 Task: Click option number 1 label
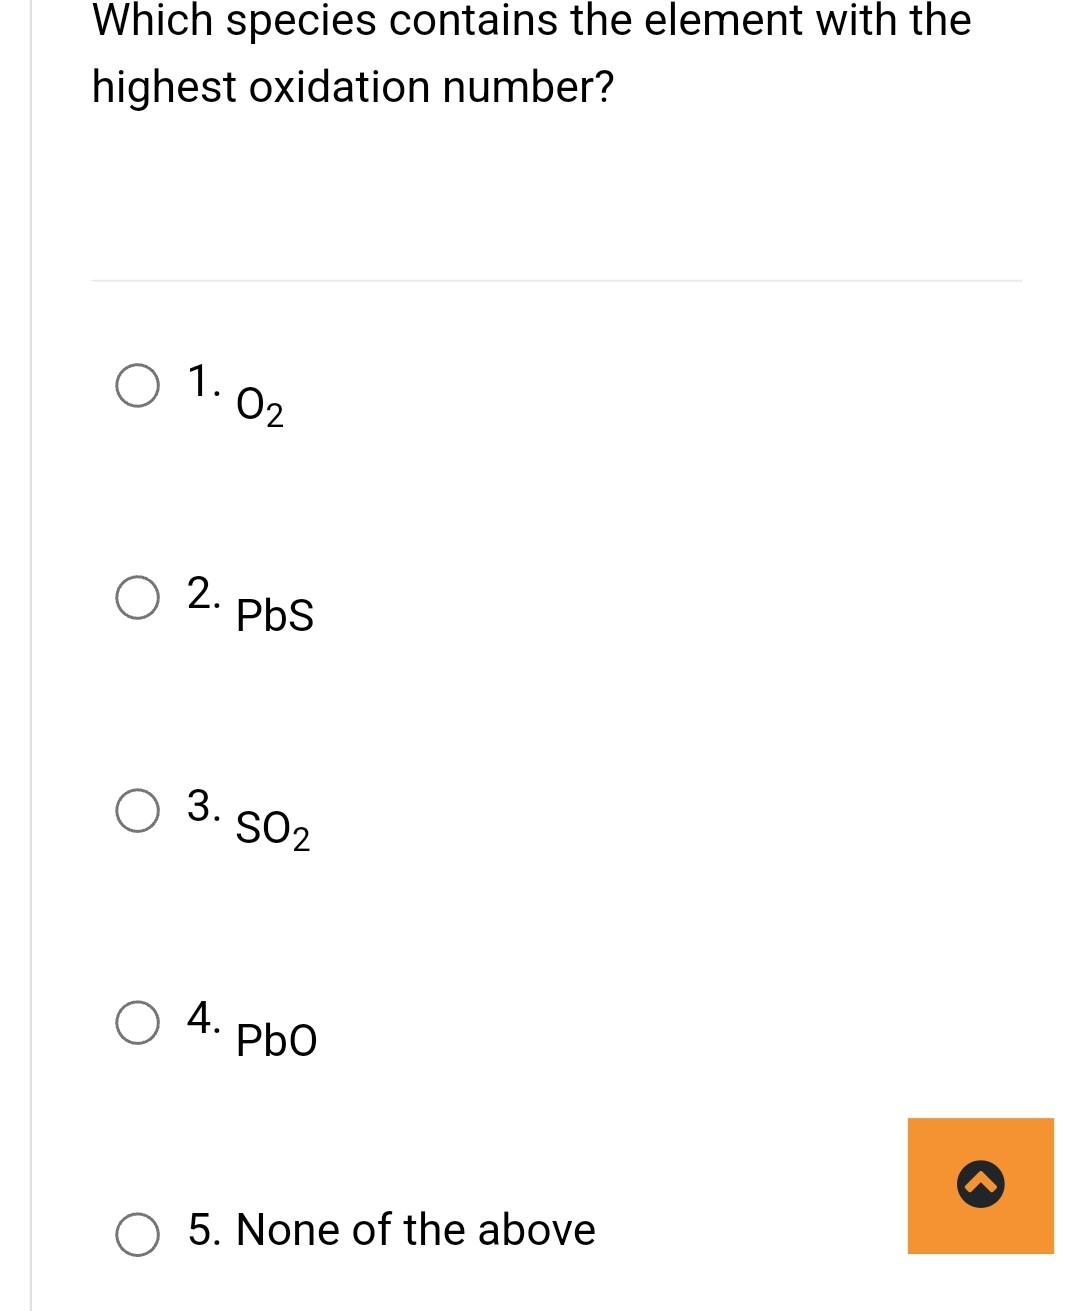(202, 382)
